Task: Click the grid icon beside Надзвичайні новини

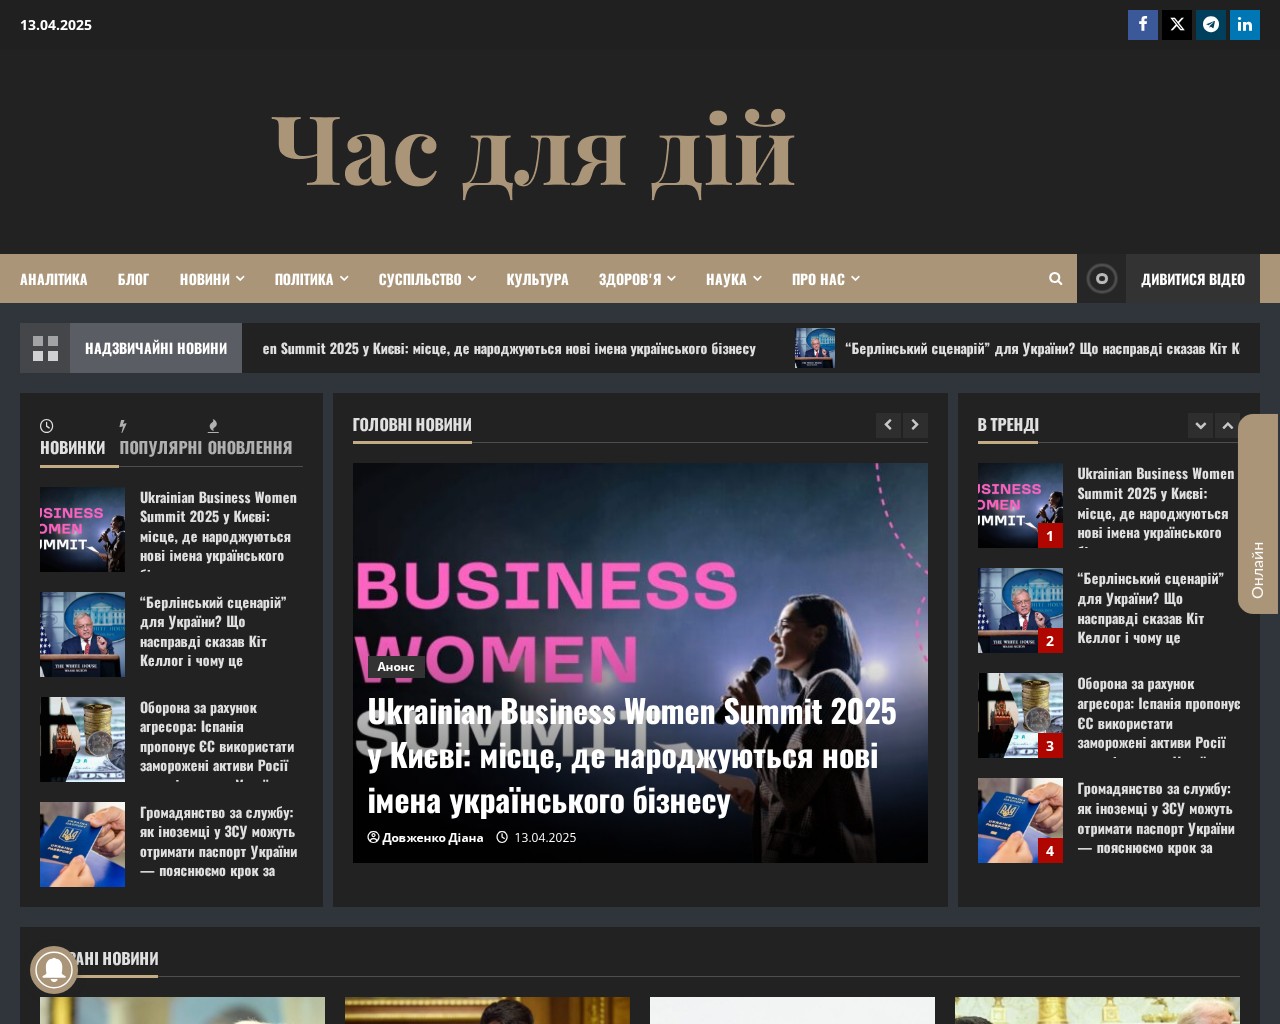Action: 45,348
